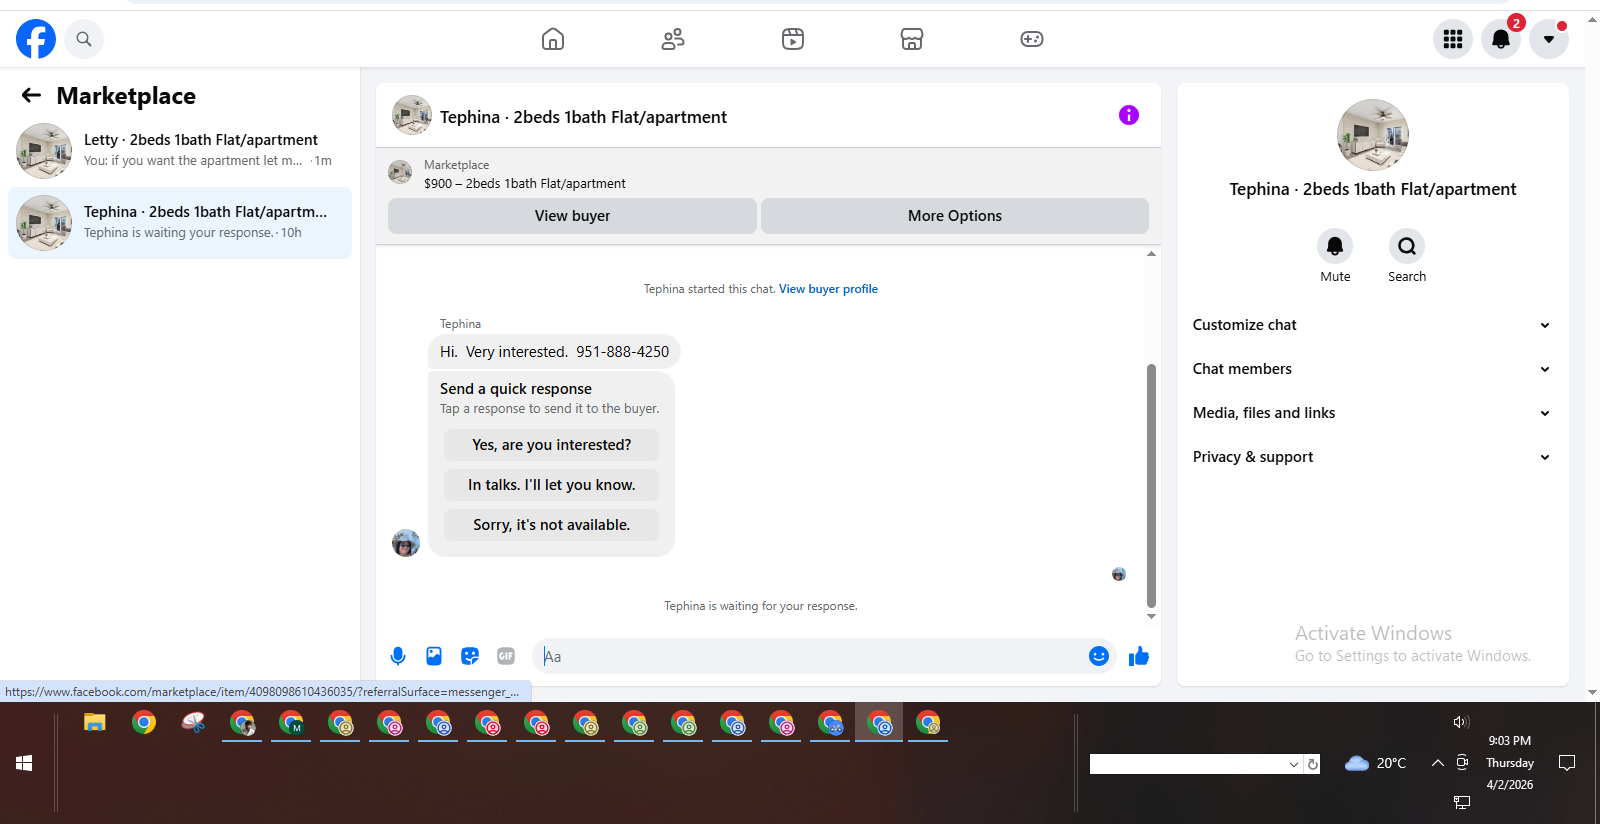The width and height of the screenshot is (1600, 824).
Task: Open the 20°C weather widget
Action: click(1375, 763)
